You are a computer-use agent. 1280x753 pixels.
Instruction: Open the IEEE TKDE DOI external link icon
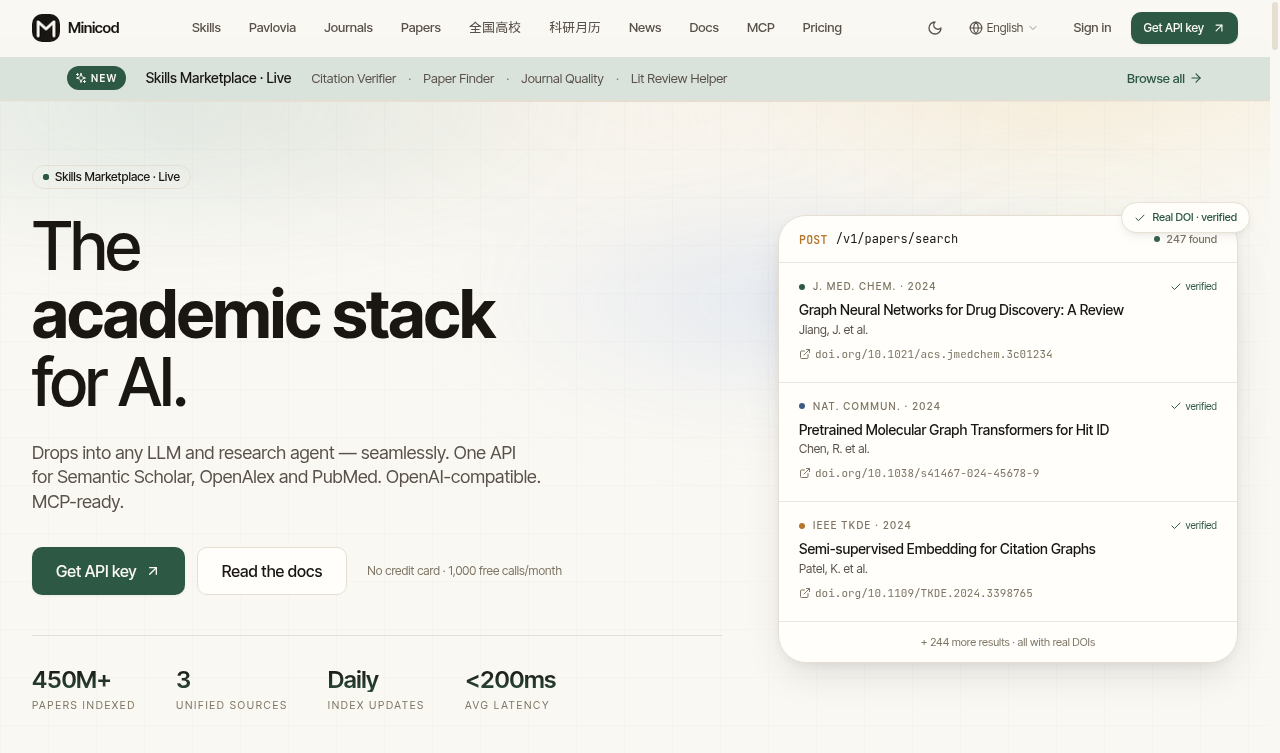click(805, 593)
